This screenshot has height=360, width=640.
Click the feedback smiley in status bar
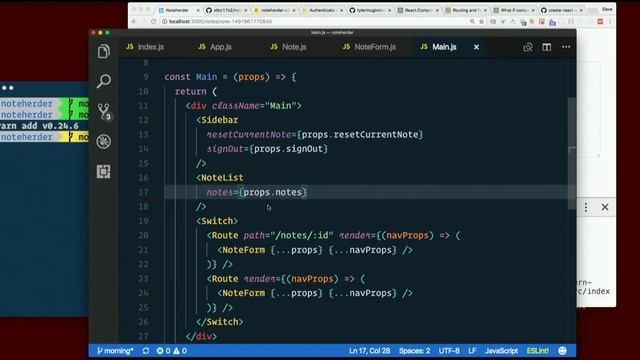[x=562, y=351]
